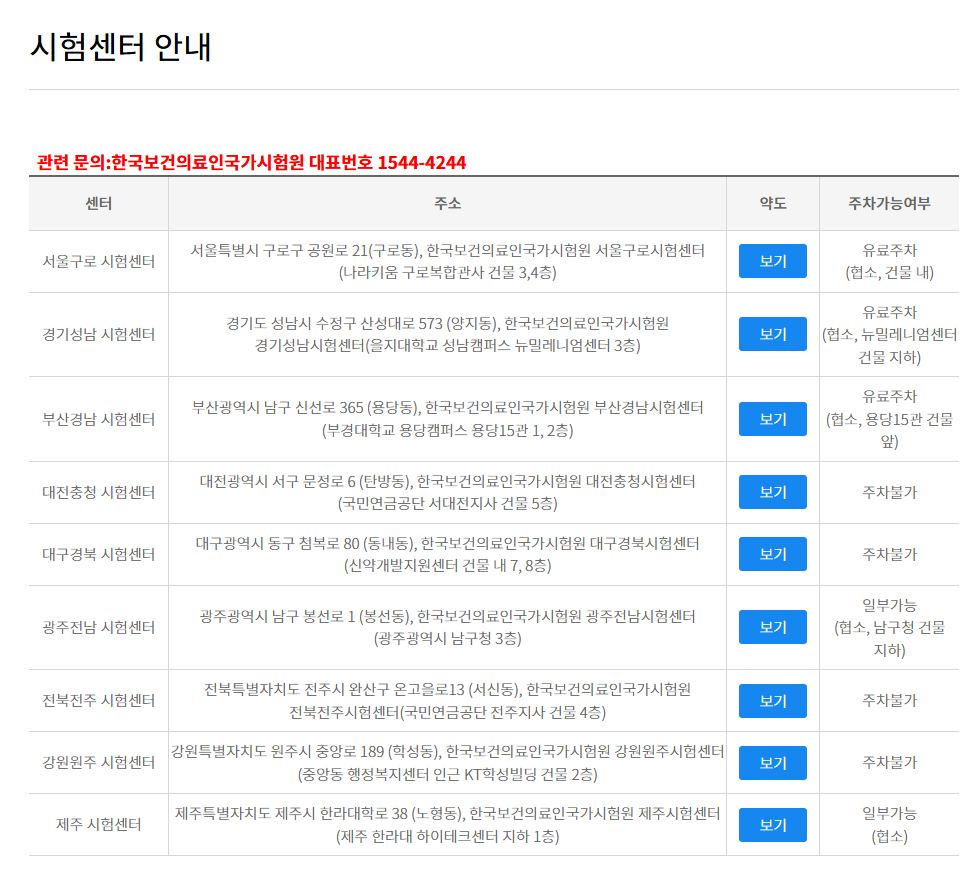The width and height of the screenshot is (972, 879).
Task: Open 보기 for 대전충청 시험센터
Action: [772, 492]
